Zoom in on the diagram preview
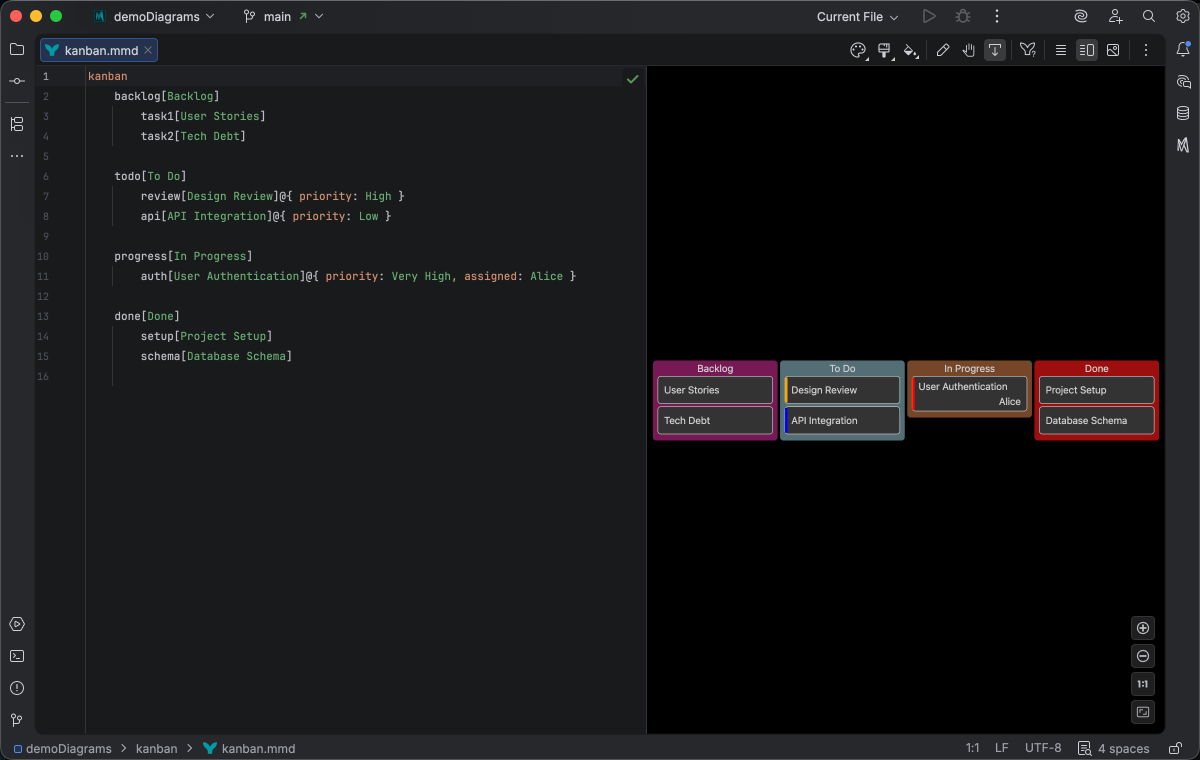 click(1143, 628)
